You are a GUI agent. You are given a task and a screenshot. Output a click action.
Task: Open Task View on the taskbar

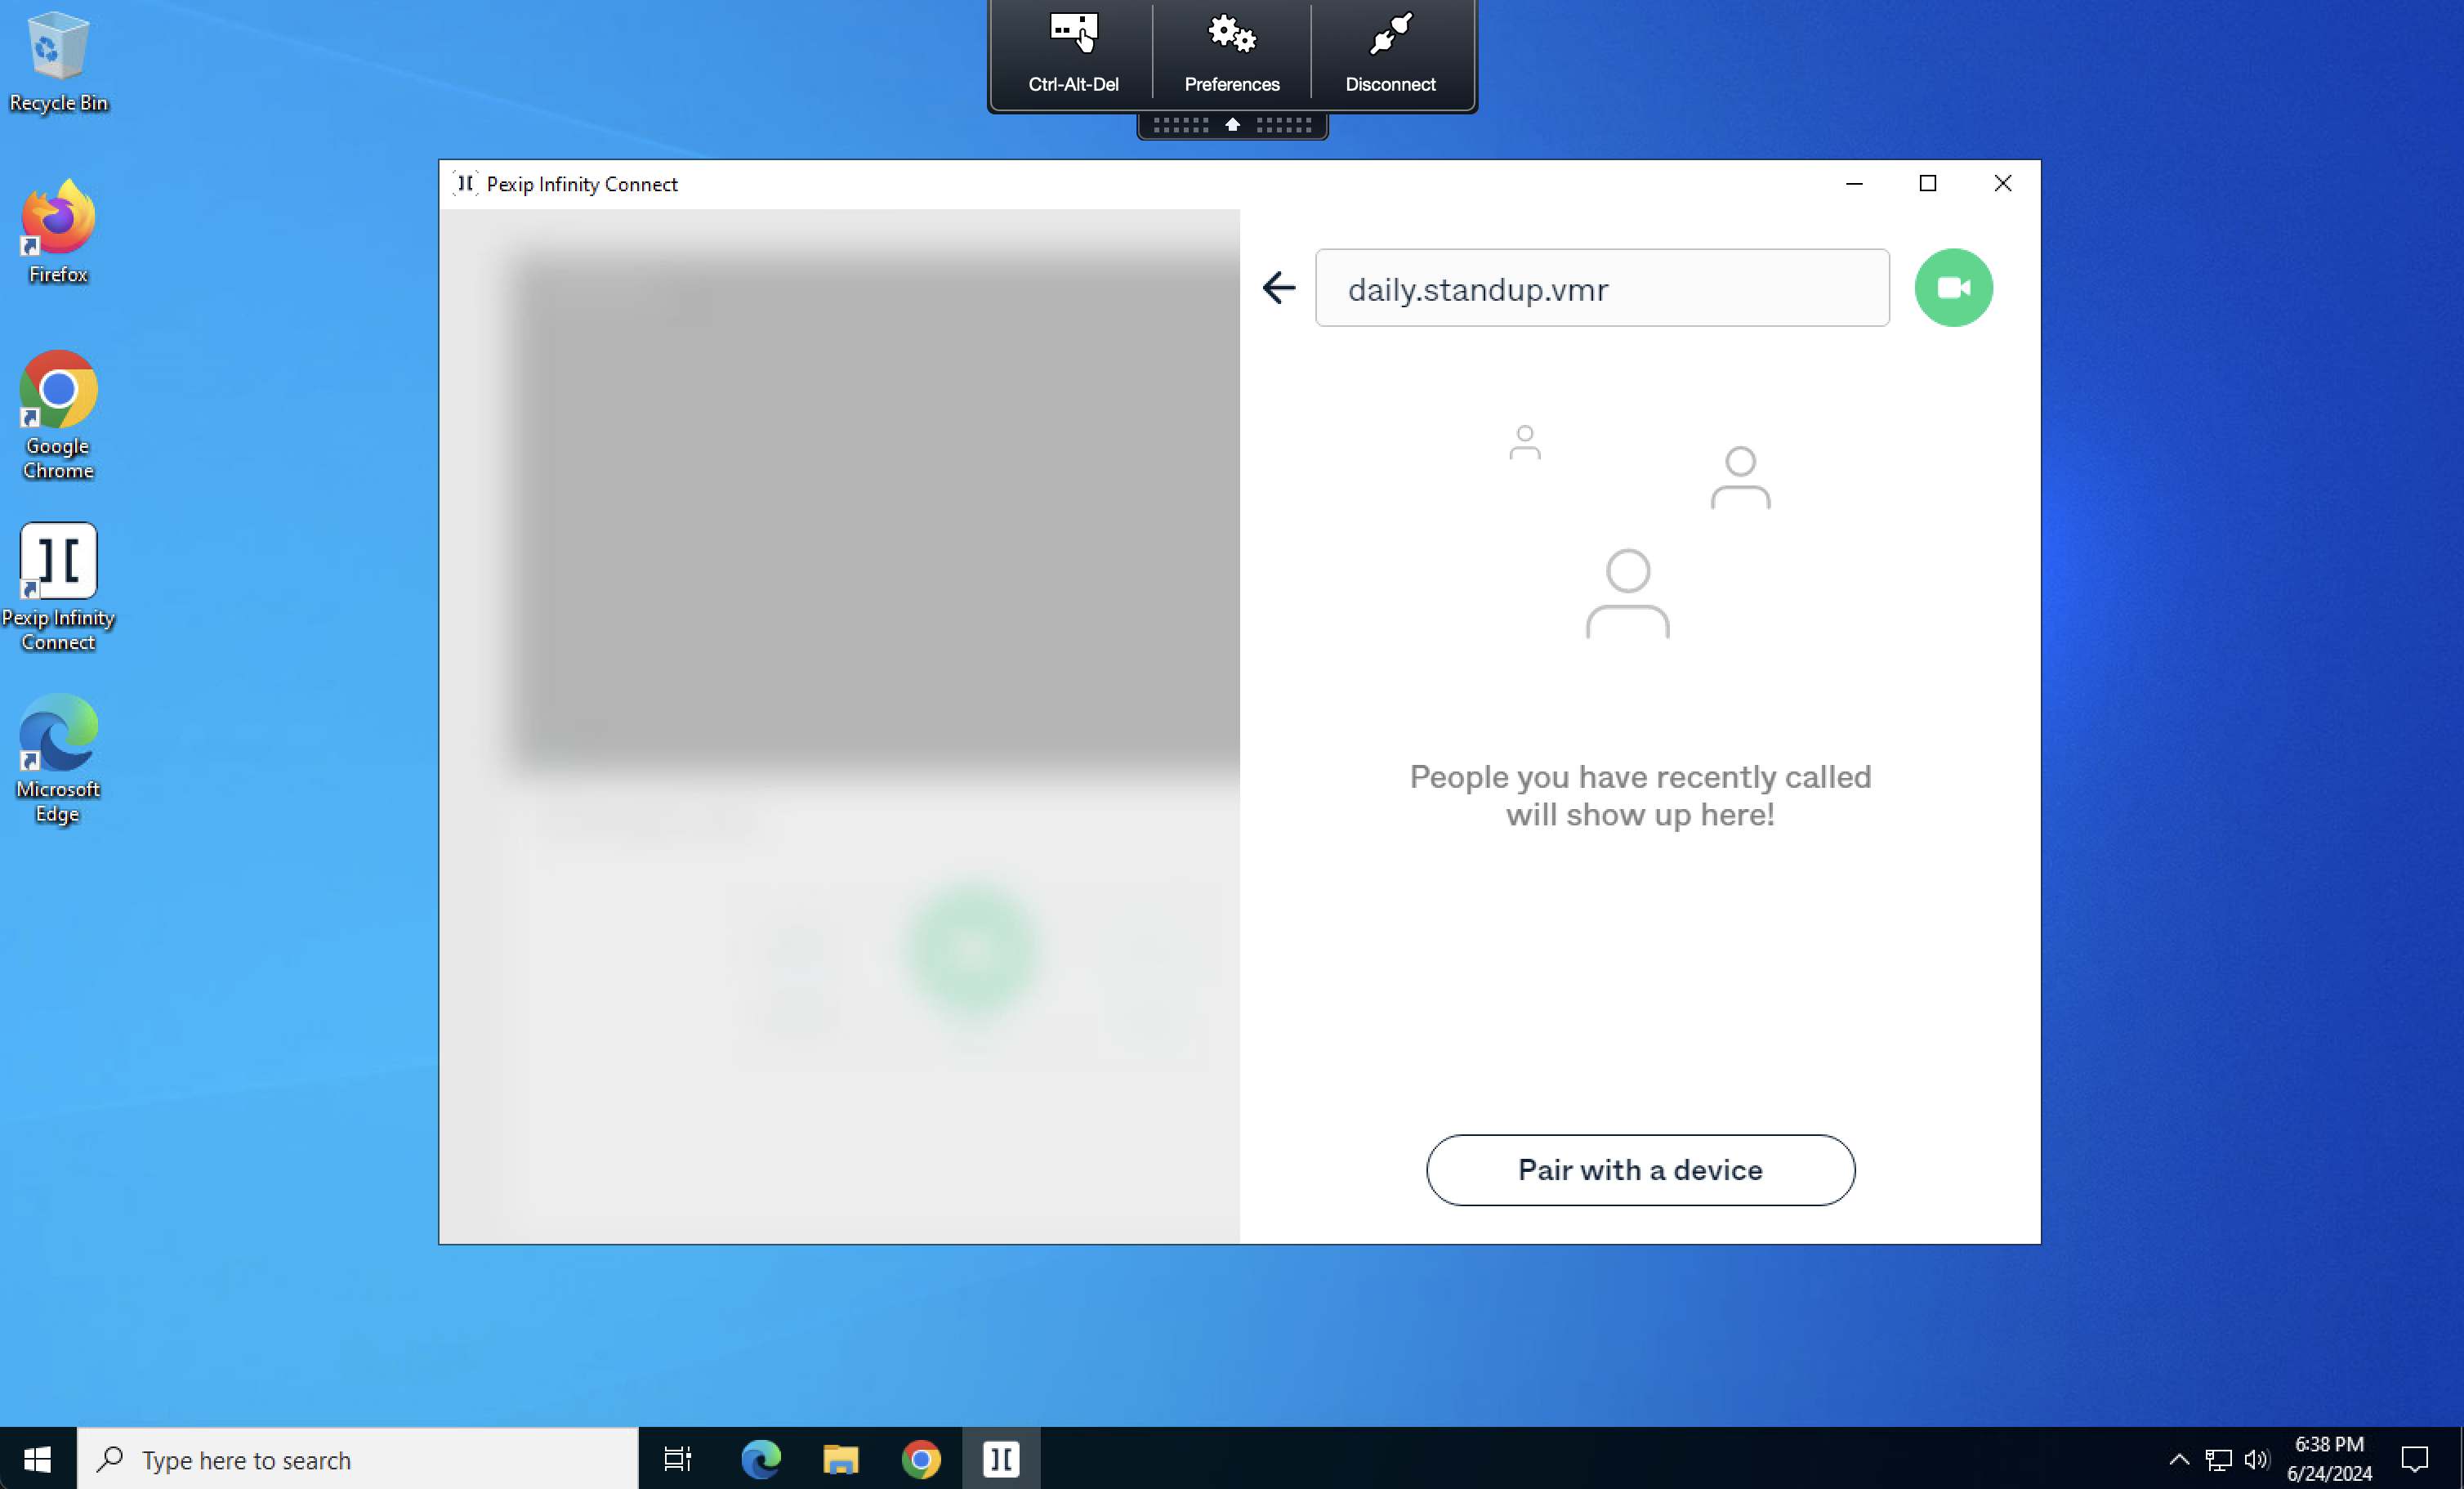click(x=676, y=1459)
